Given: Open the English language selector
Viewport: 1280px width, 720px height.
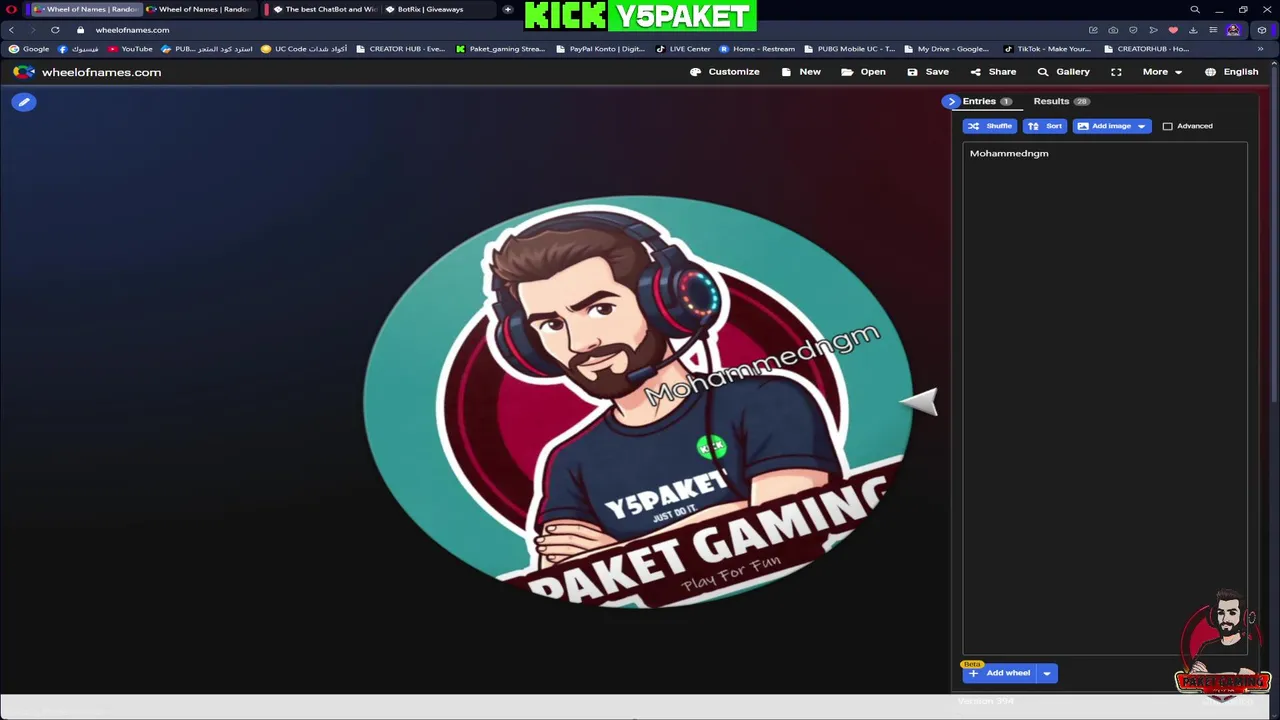Looking at the screenshot, I should click(x=1232, y=72).
